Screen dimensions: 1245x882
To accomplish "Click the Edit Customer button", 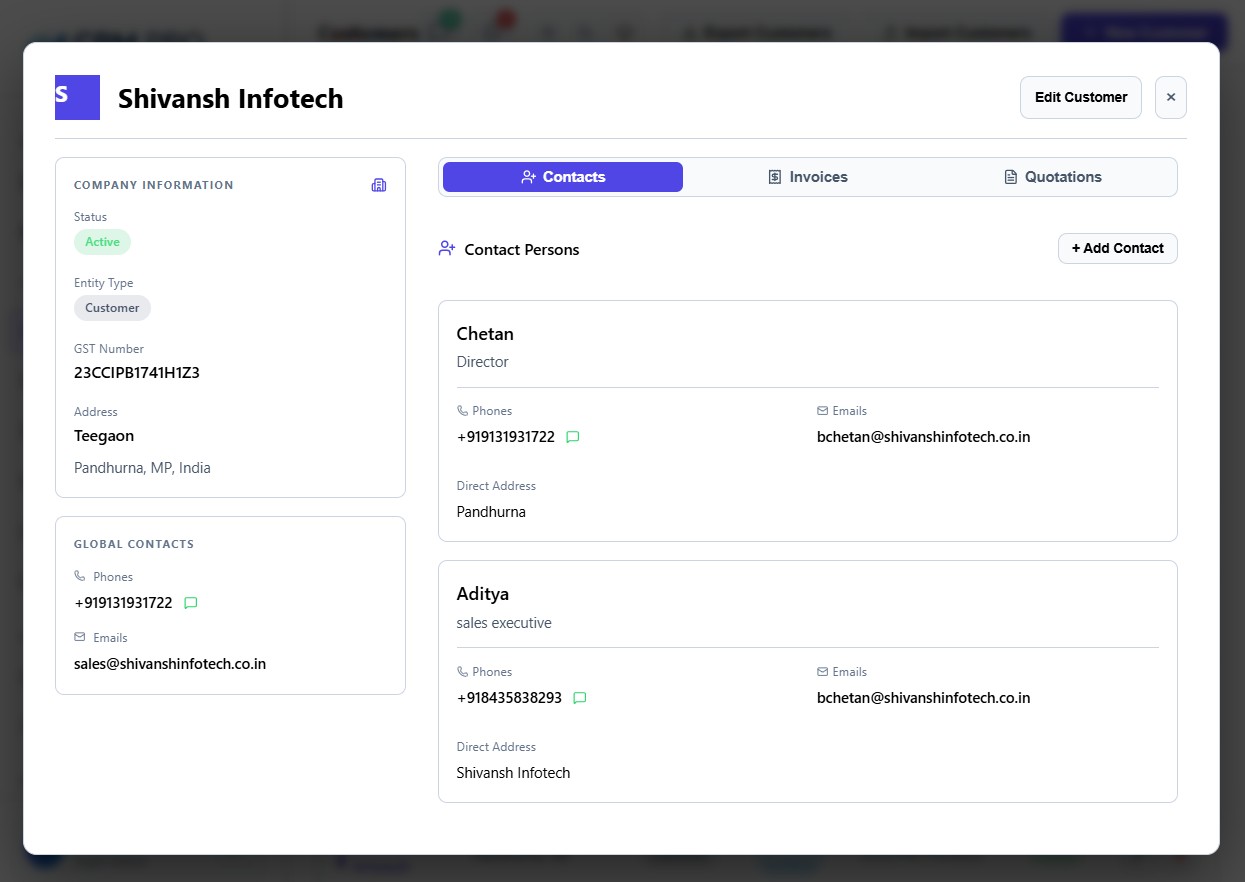I will pyautogui.click(x=1081, y=97).
